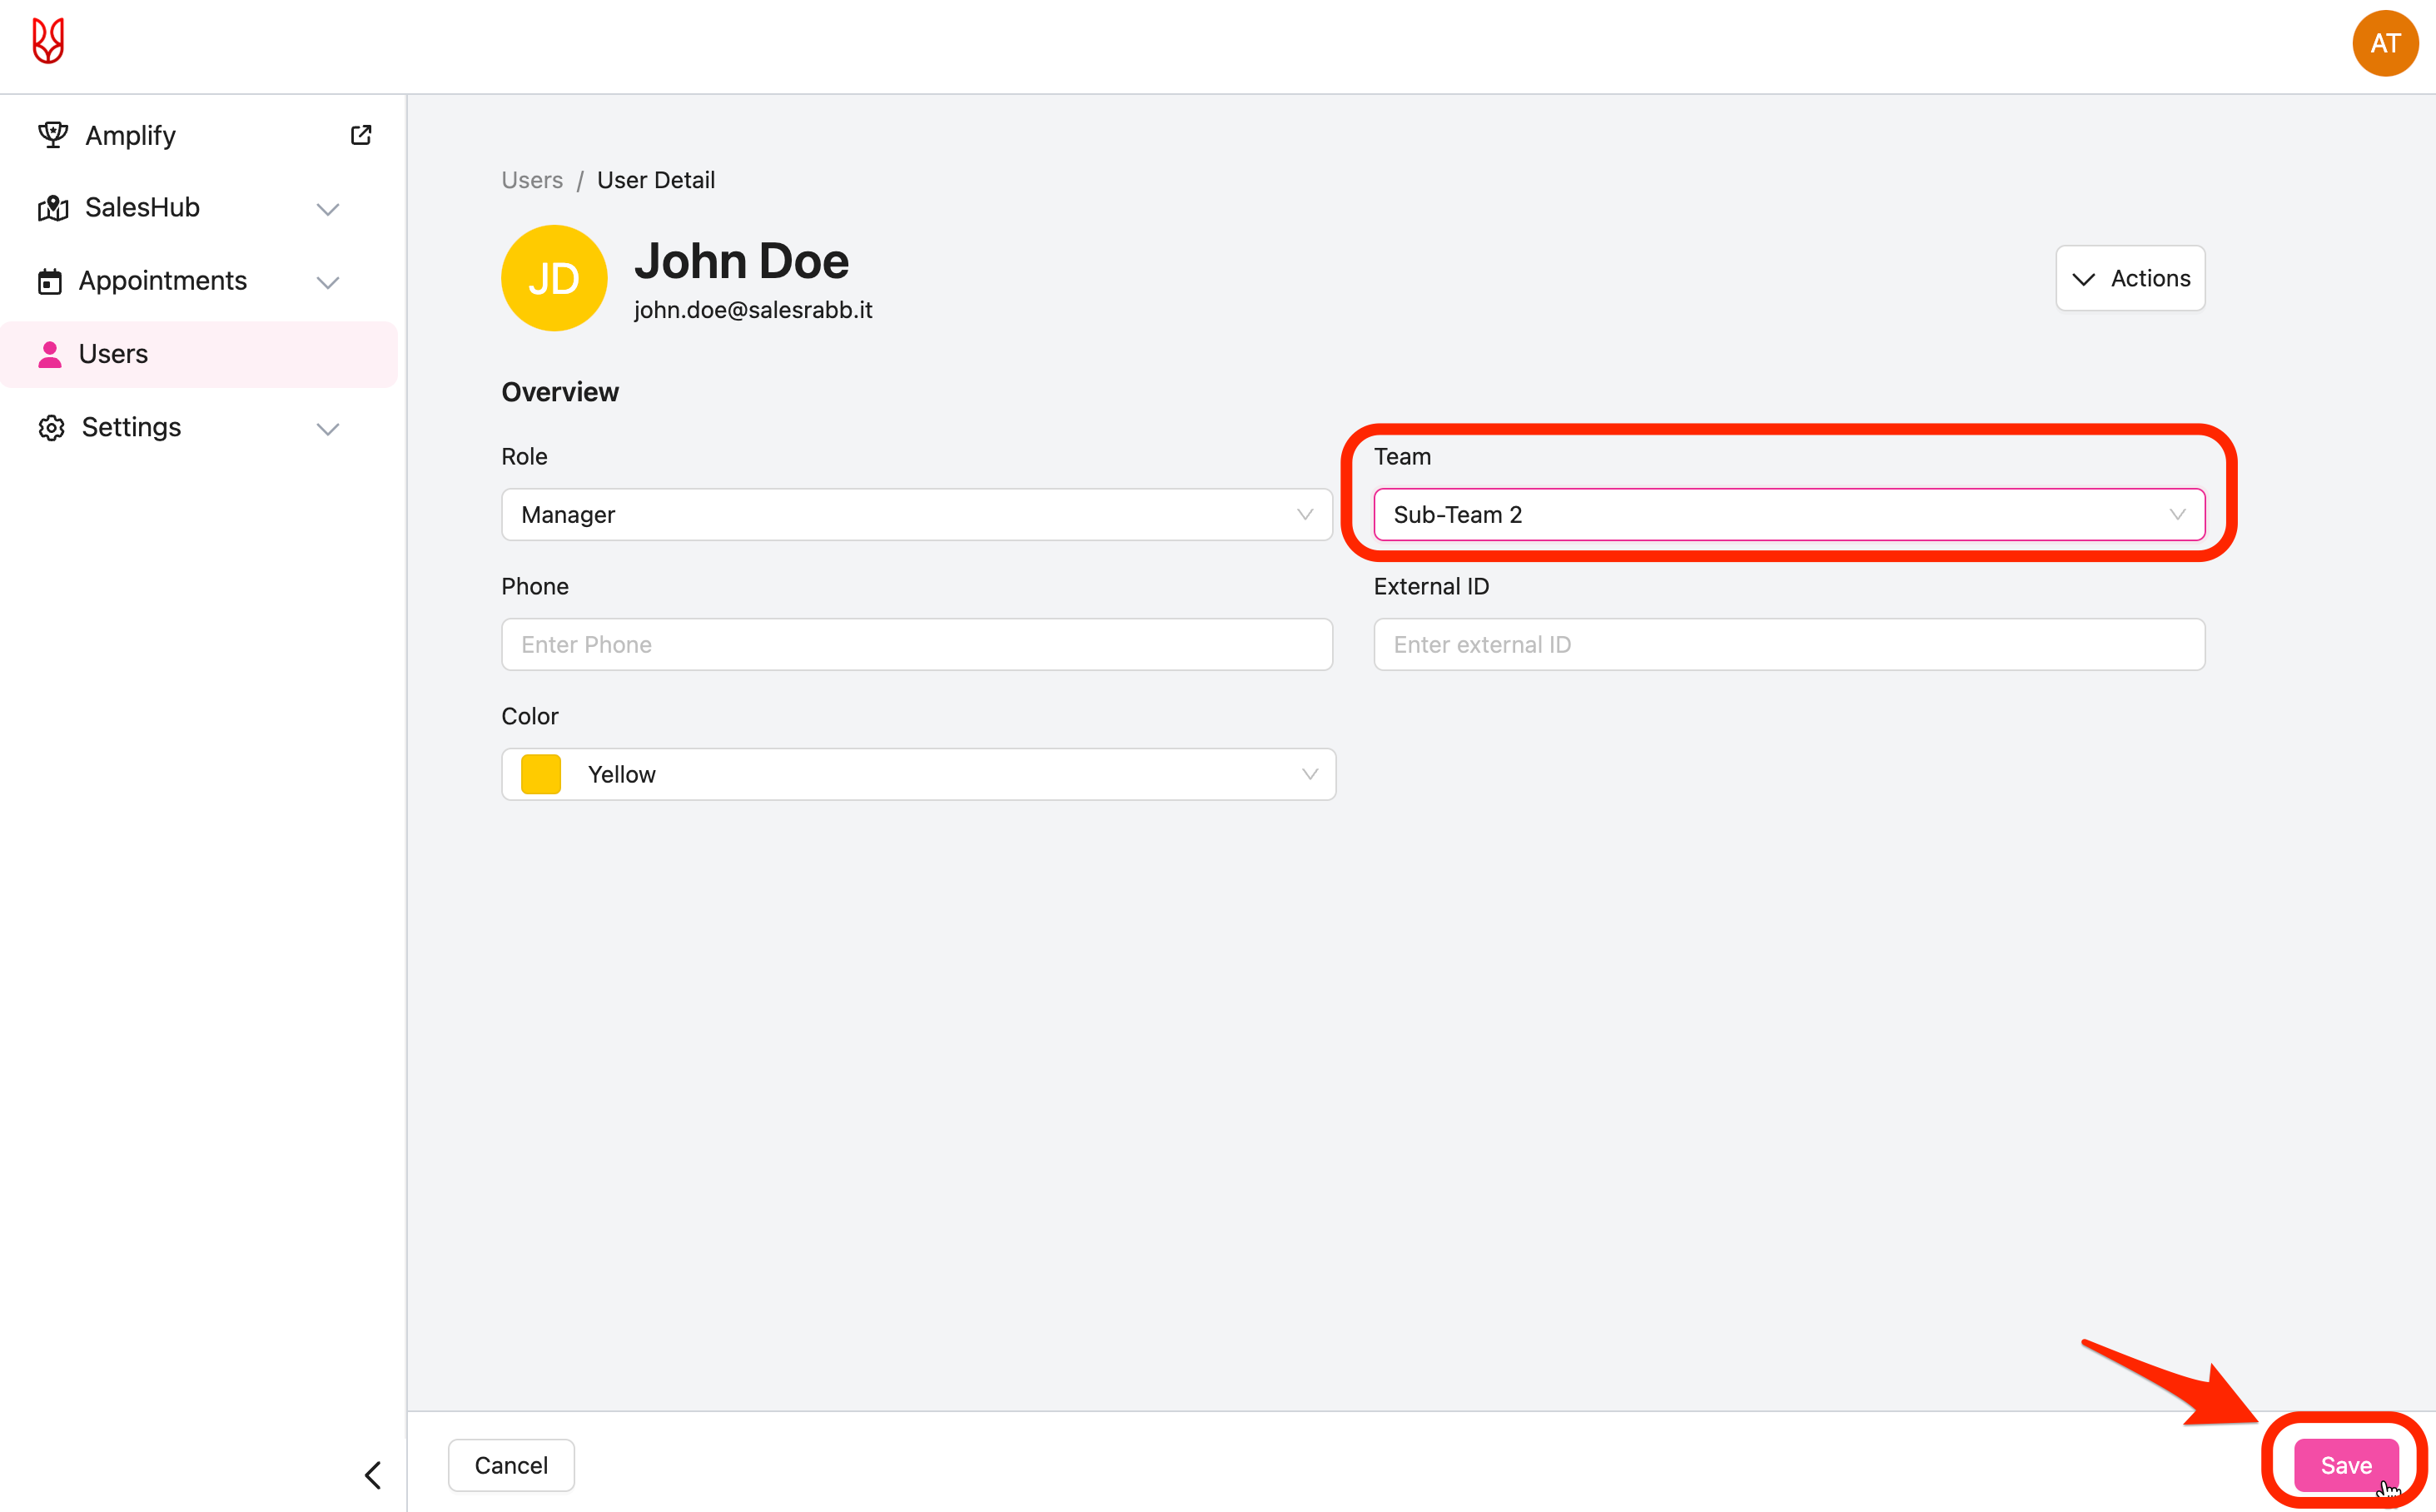This screenshot has height=1512, width=2436.
Task: Expand the SalesHub submenu chevron
Action: coord(328,209)
